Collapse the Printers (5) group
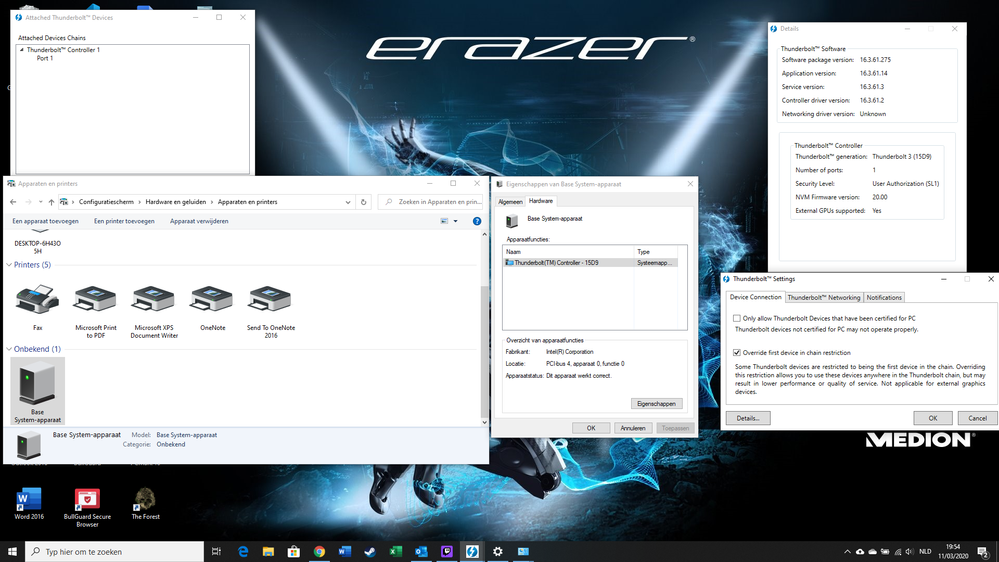Viewport: 999px width, 562px height. coord(10,265)
